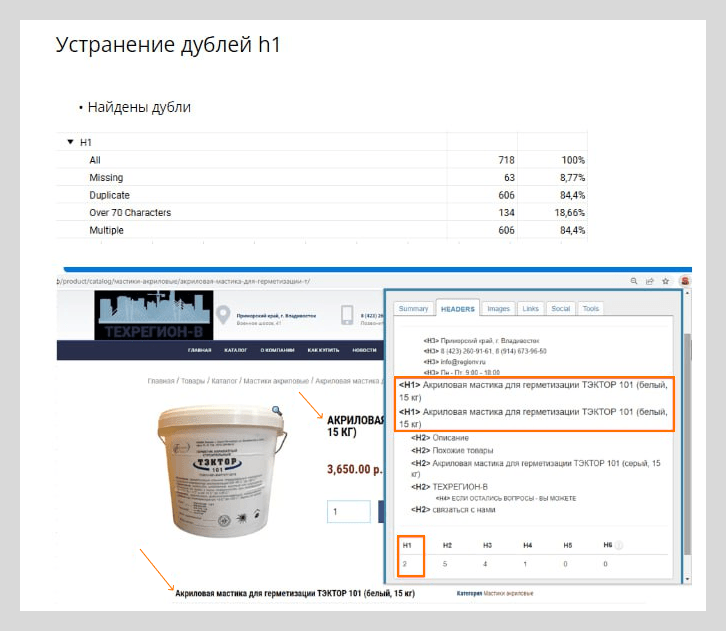726x631 pixels.
Task: Open the НОВОСТИ menu item
Action: point(364,350)
